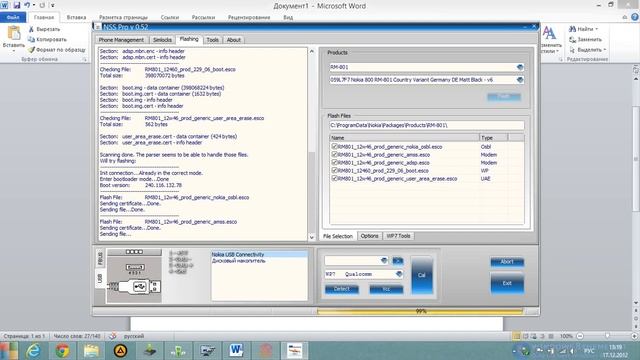640x360 pixels.
Task: Click the 99% flashing progress bar
Action: [420, 311]
